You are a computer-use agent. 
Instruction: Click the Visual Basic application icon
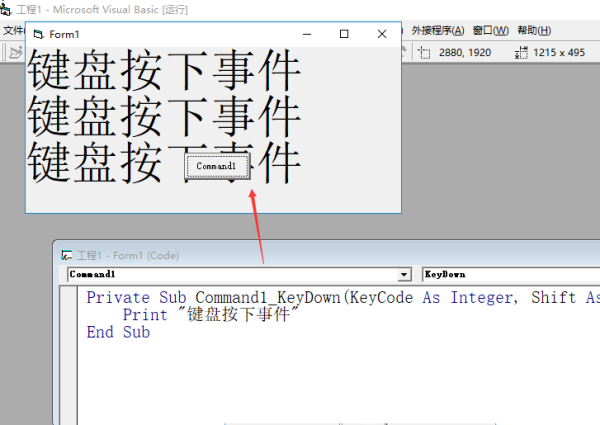(5, 9)
